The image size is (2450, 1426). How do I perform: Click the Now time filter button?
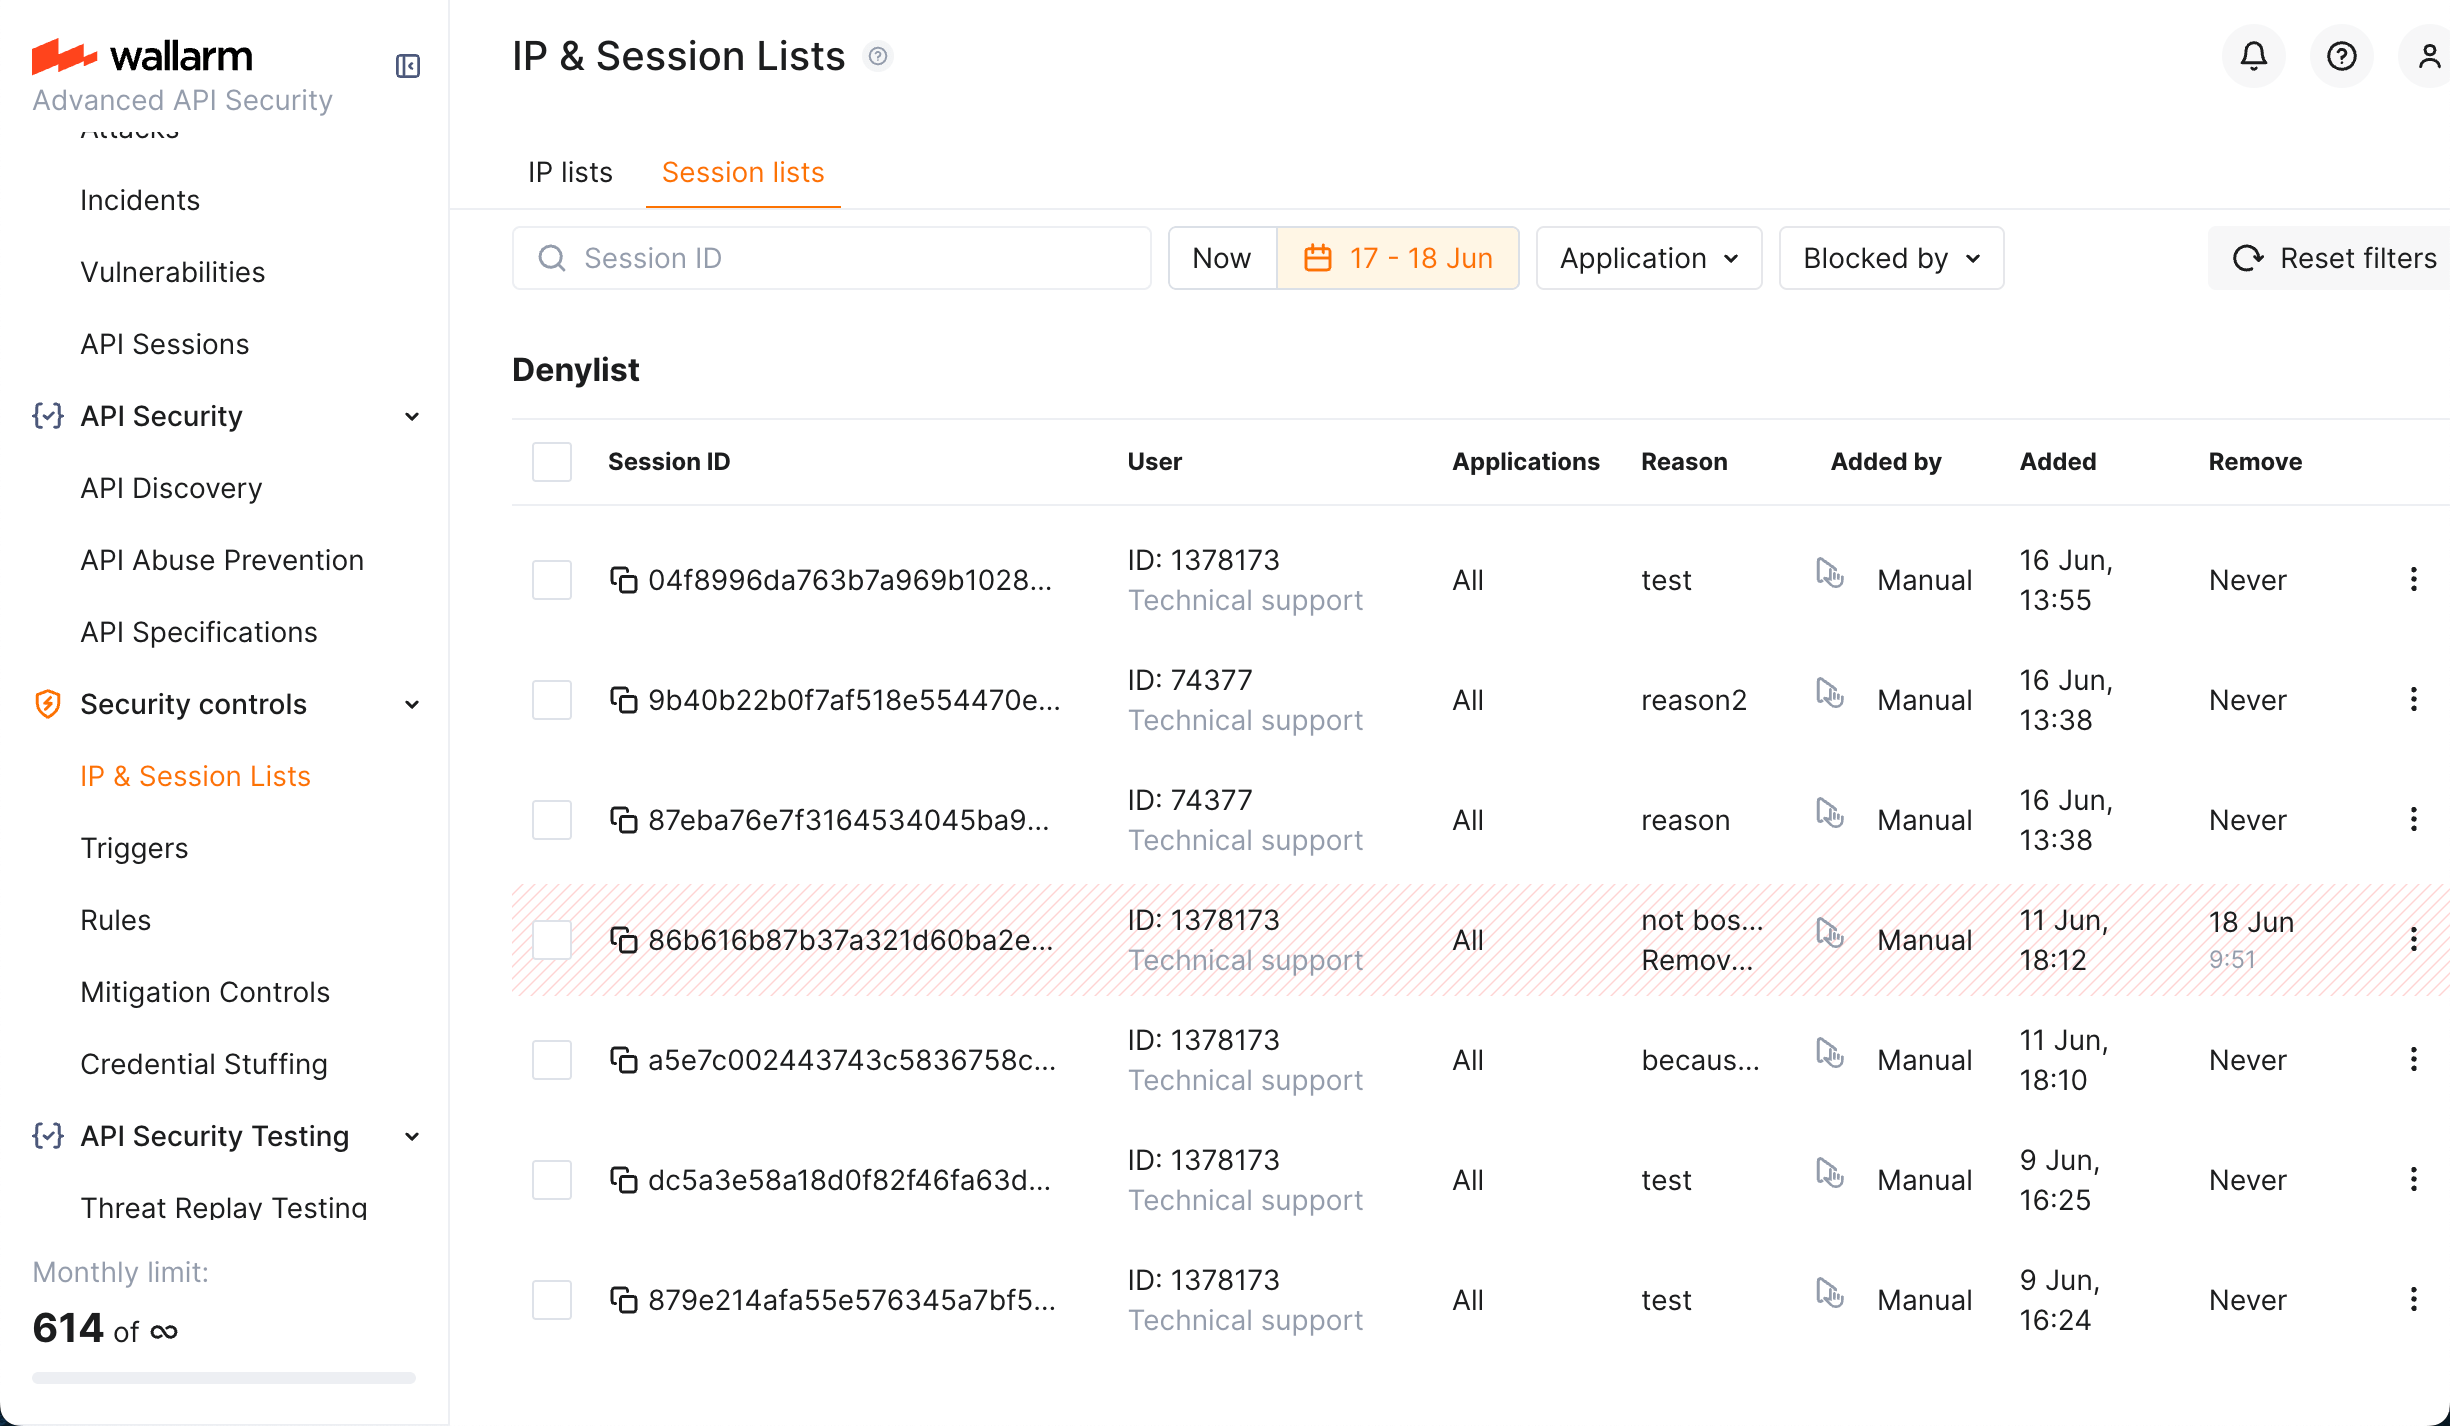(1221, 257)
